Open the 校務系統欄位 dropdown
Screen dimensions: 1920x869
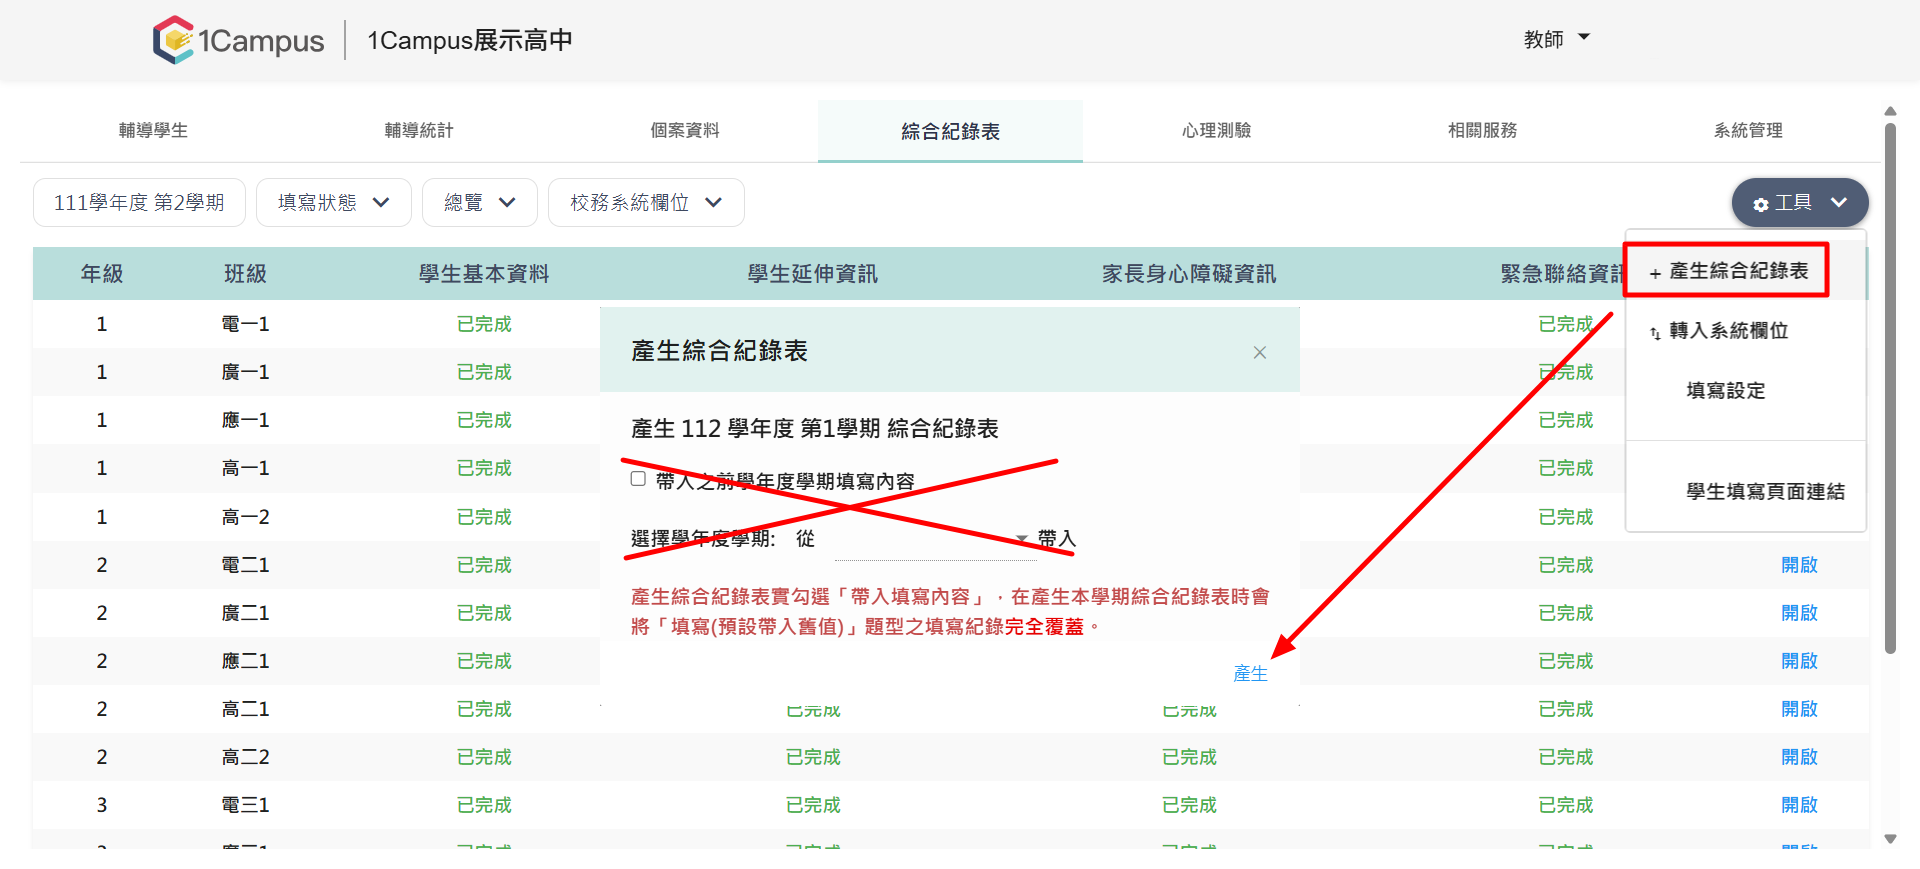(x=646, y=203)
